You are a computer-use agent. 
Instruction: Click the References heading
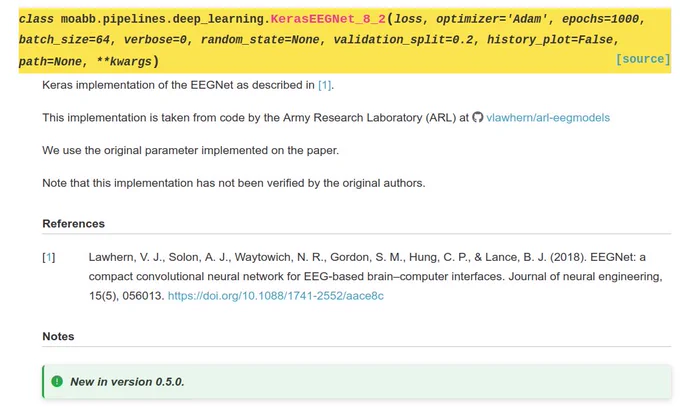pyautogui.click(x=73, y=223)
